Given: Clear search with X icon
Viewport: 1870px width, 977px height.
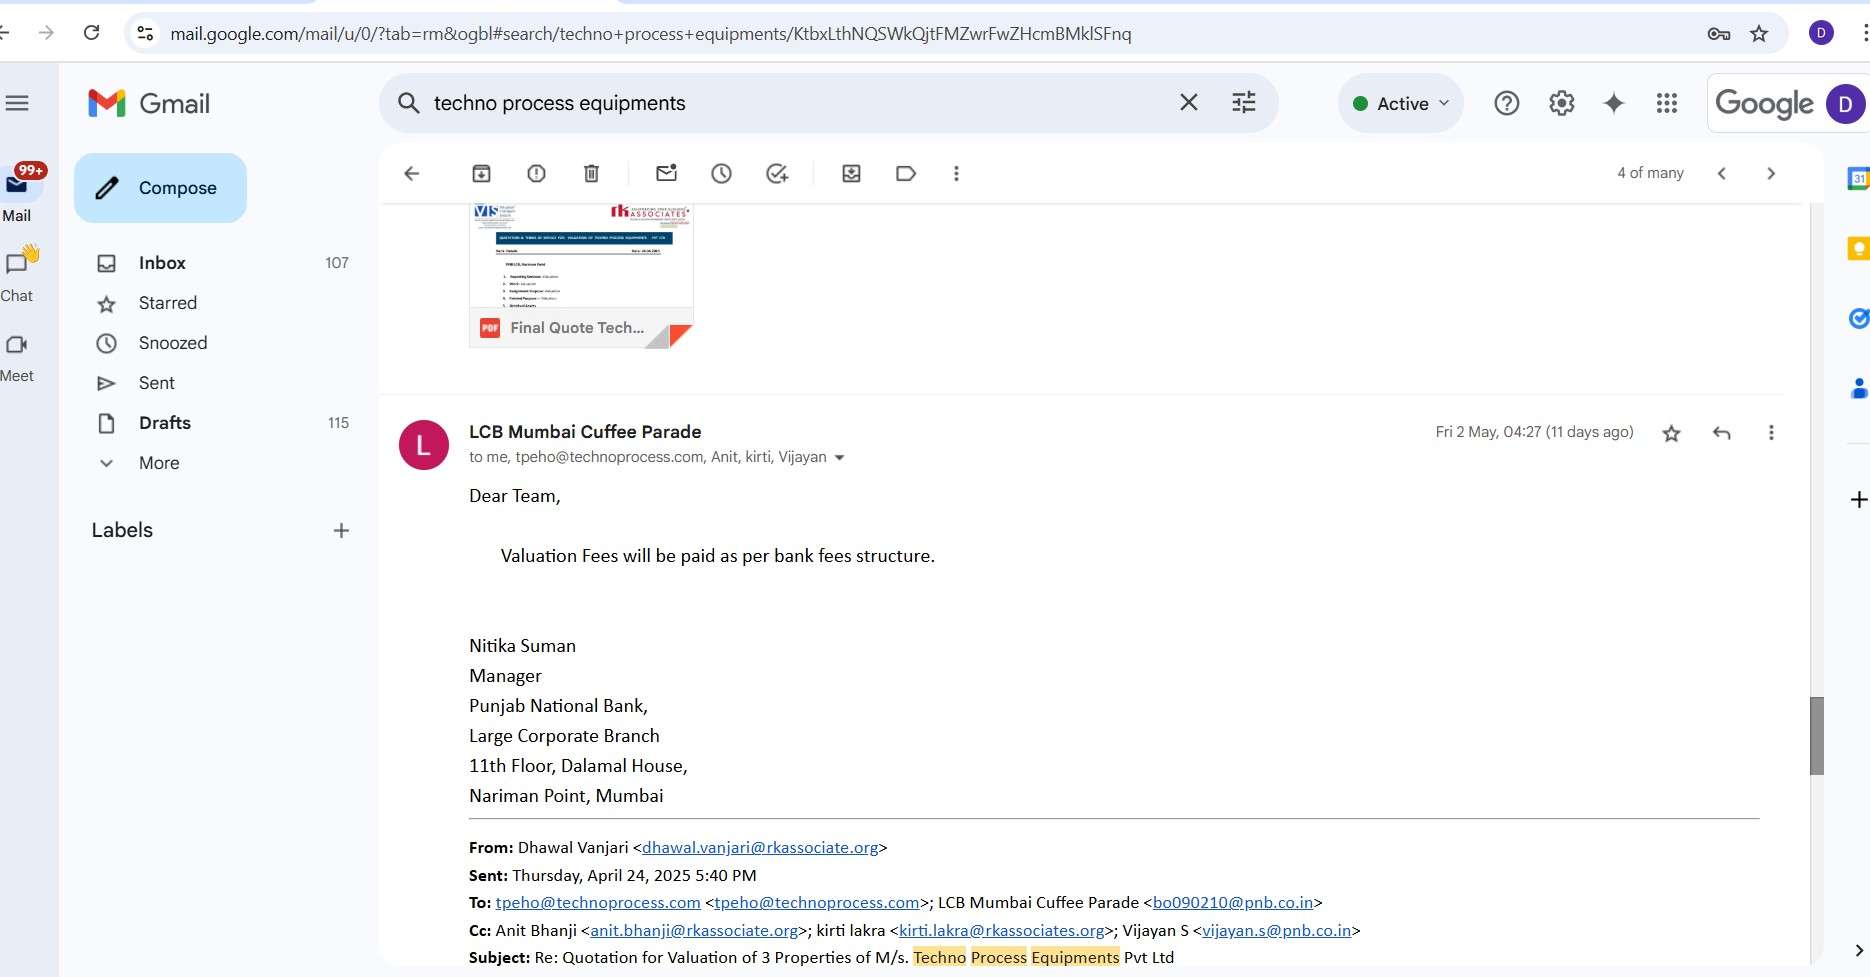Looking at the screenshot, I should click(1188, 102).
